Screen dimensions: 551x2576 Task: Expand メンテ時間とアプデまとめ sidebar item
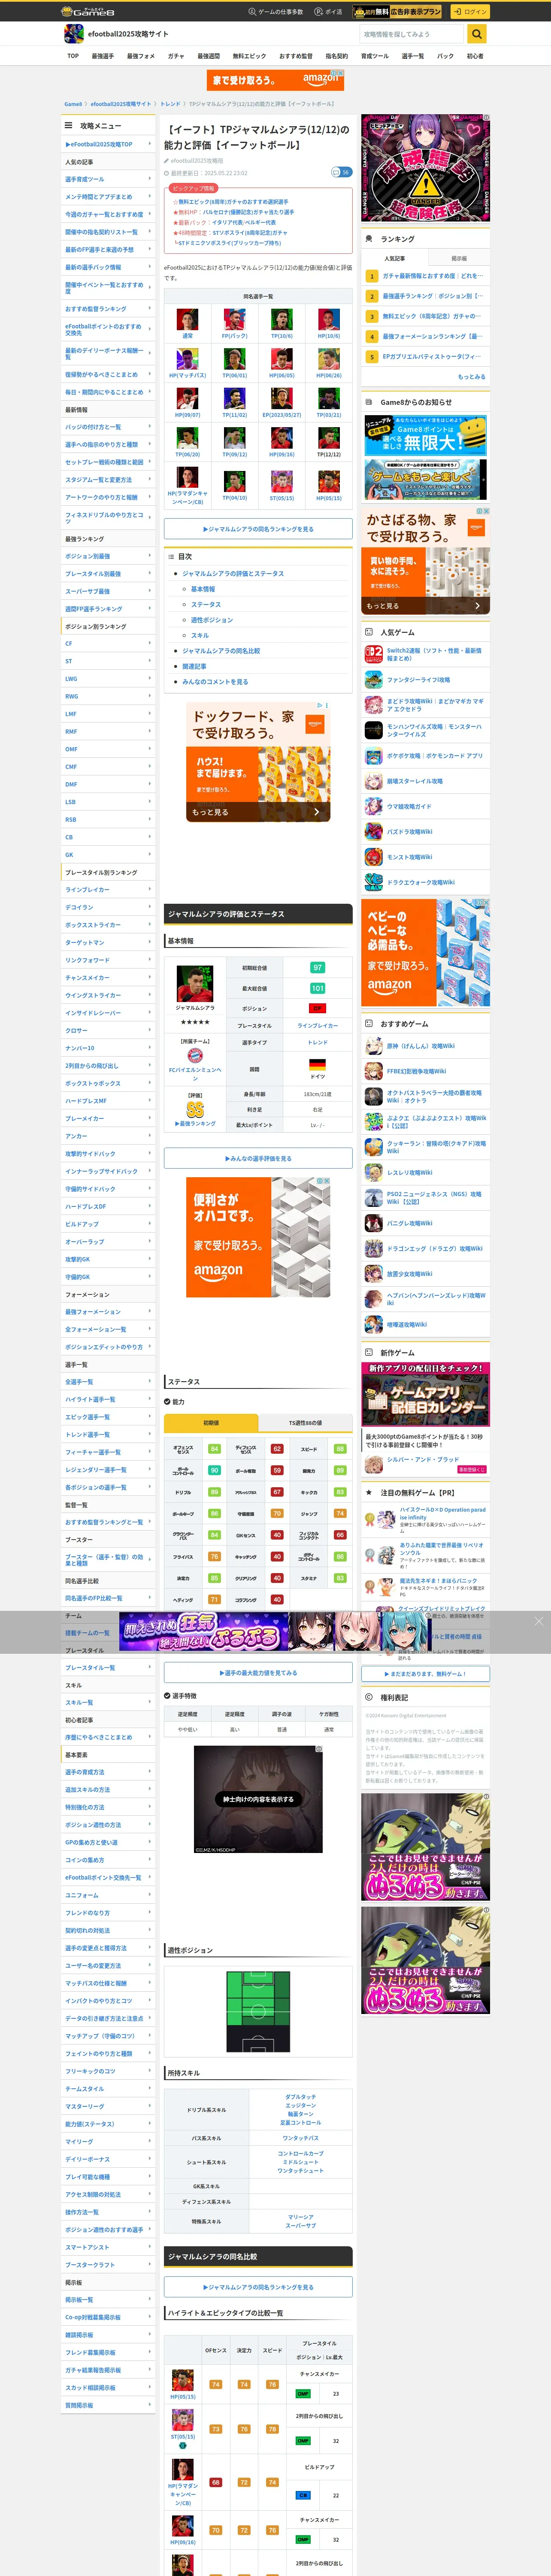pos(108,197)
